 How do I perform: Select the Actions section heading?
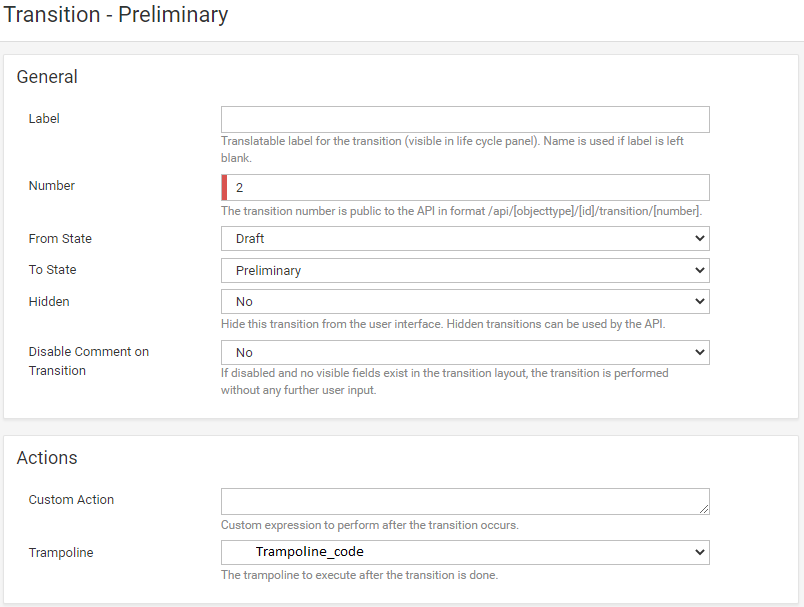coord(47,458)
